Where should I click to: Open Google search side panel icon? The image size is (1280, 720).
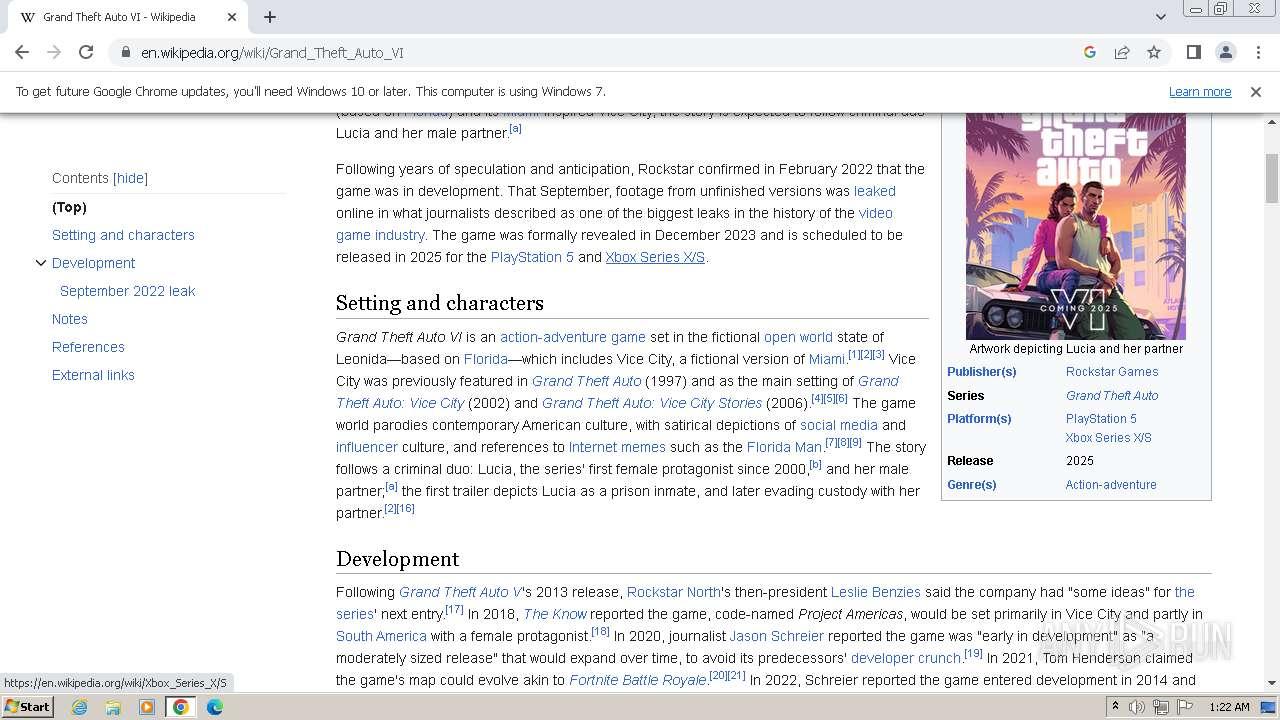[1090, 52]
